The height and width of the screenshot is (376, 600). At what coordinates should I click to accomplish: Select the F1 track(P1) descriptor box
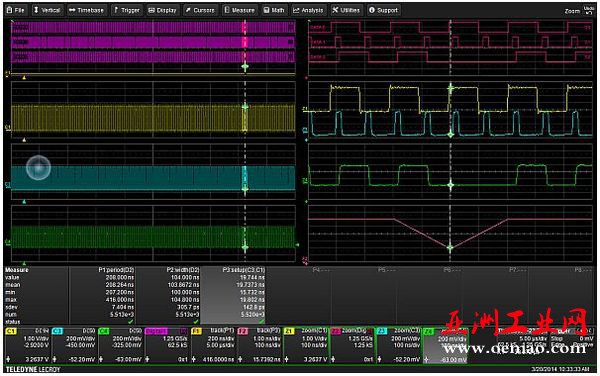(214, 345)
